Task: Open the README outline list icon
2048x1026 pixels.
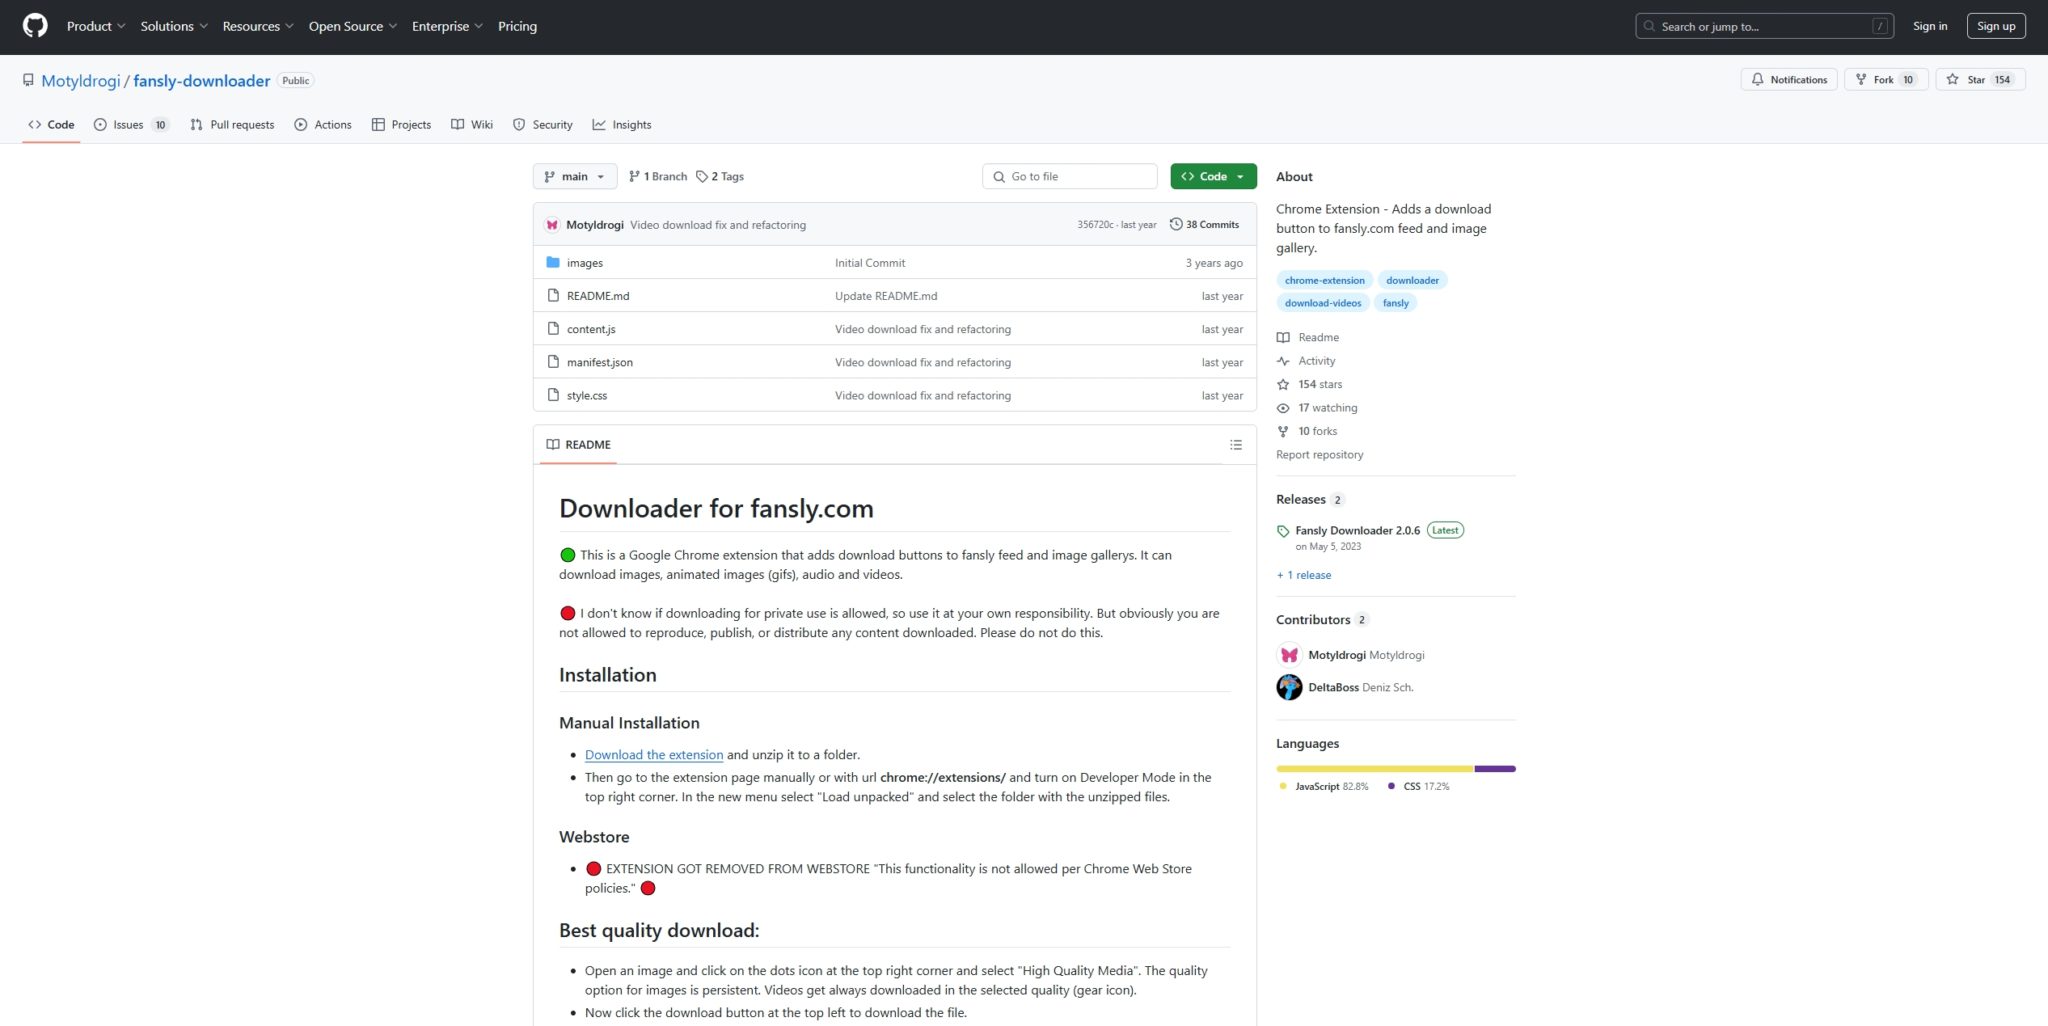Action: coord(1236,444)
